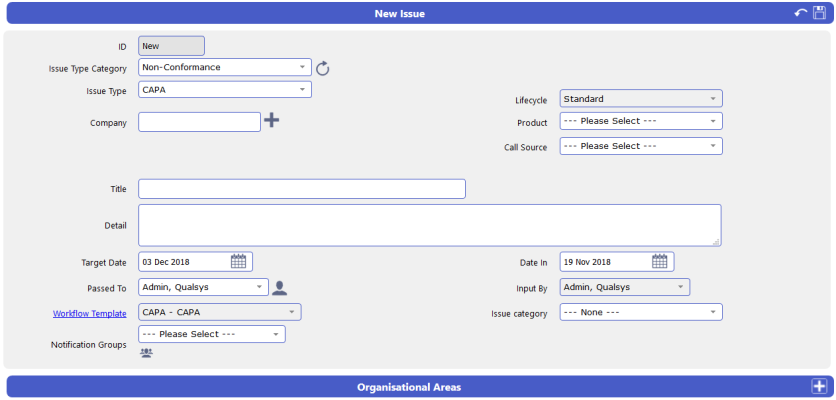
Task: Click the save floppy disk icon
Action: [x=819, y=13]
